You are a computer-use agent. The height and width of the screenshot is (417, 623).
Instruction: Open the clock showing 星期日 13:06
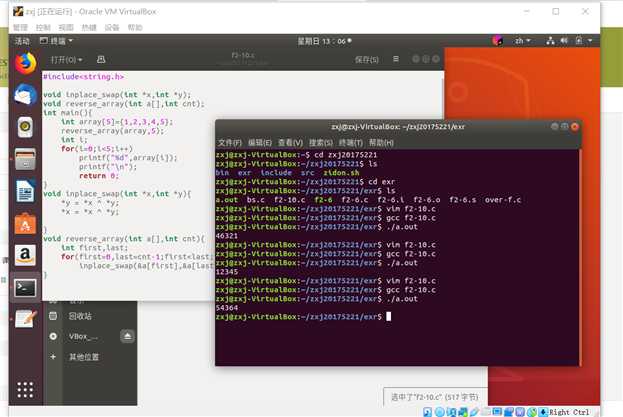click(324, 41)
